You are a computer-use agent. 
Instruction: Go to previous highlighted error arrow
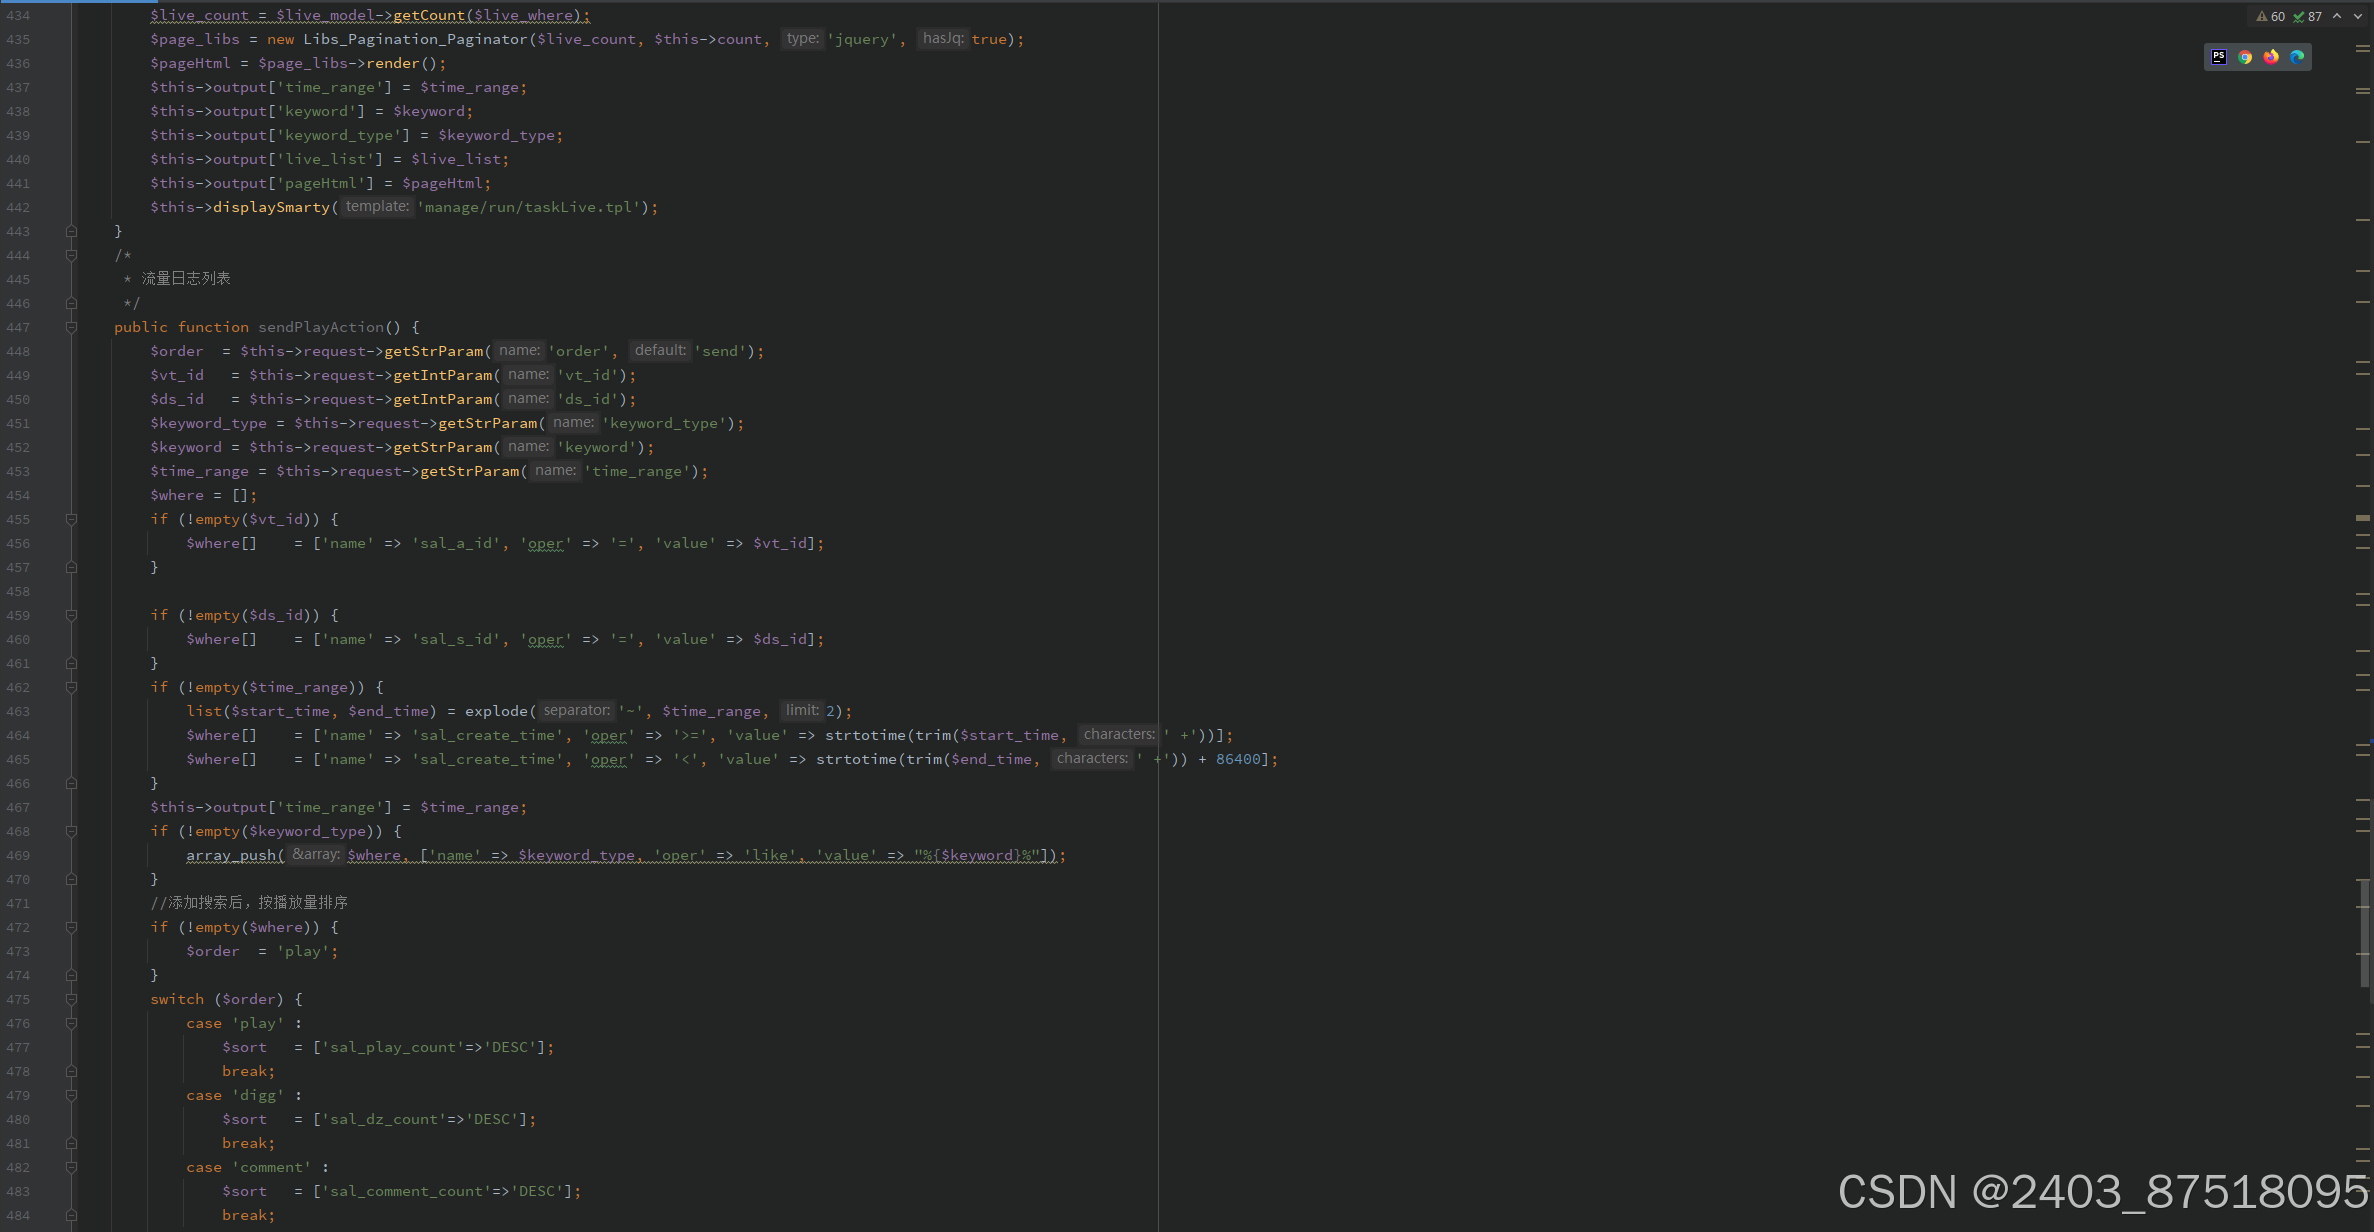pos(2337,16)
